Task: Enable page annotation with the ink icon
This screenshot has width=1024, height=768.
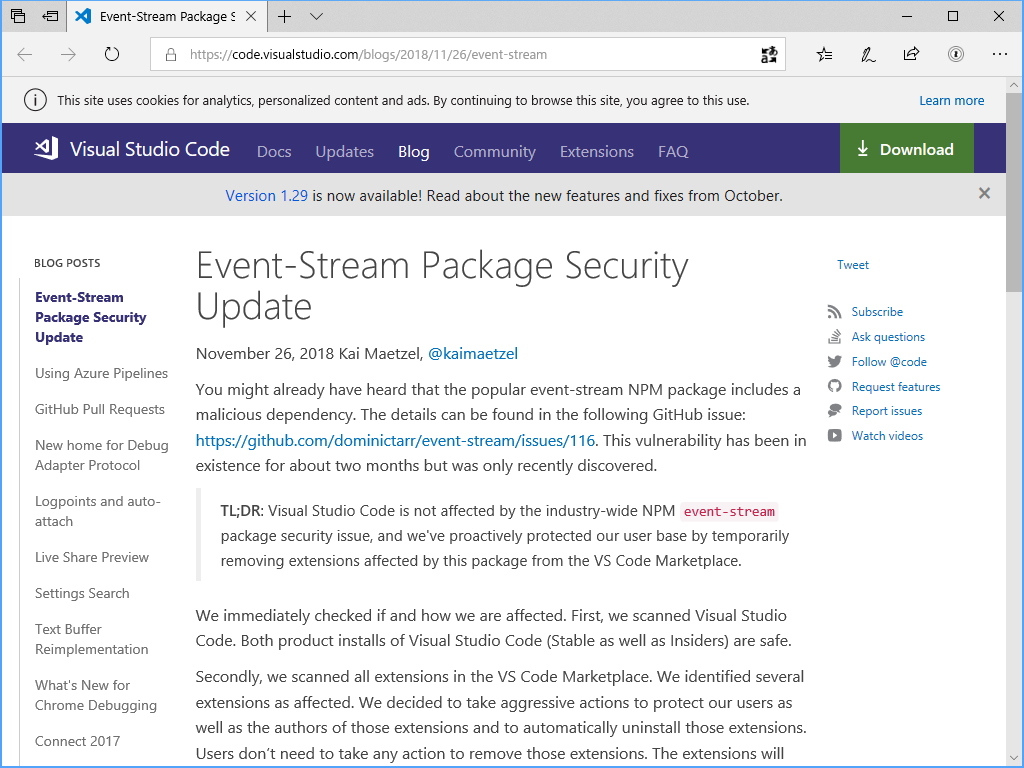Action: [x=867, y=54]
